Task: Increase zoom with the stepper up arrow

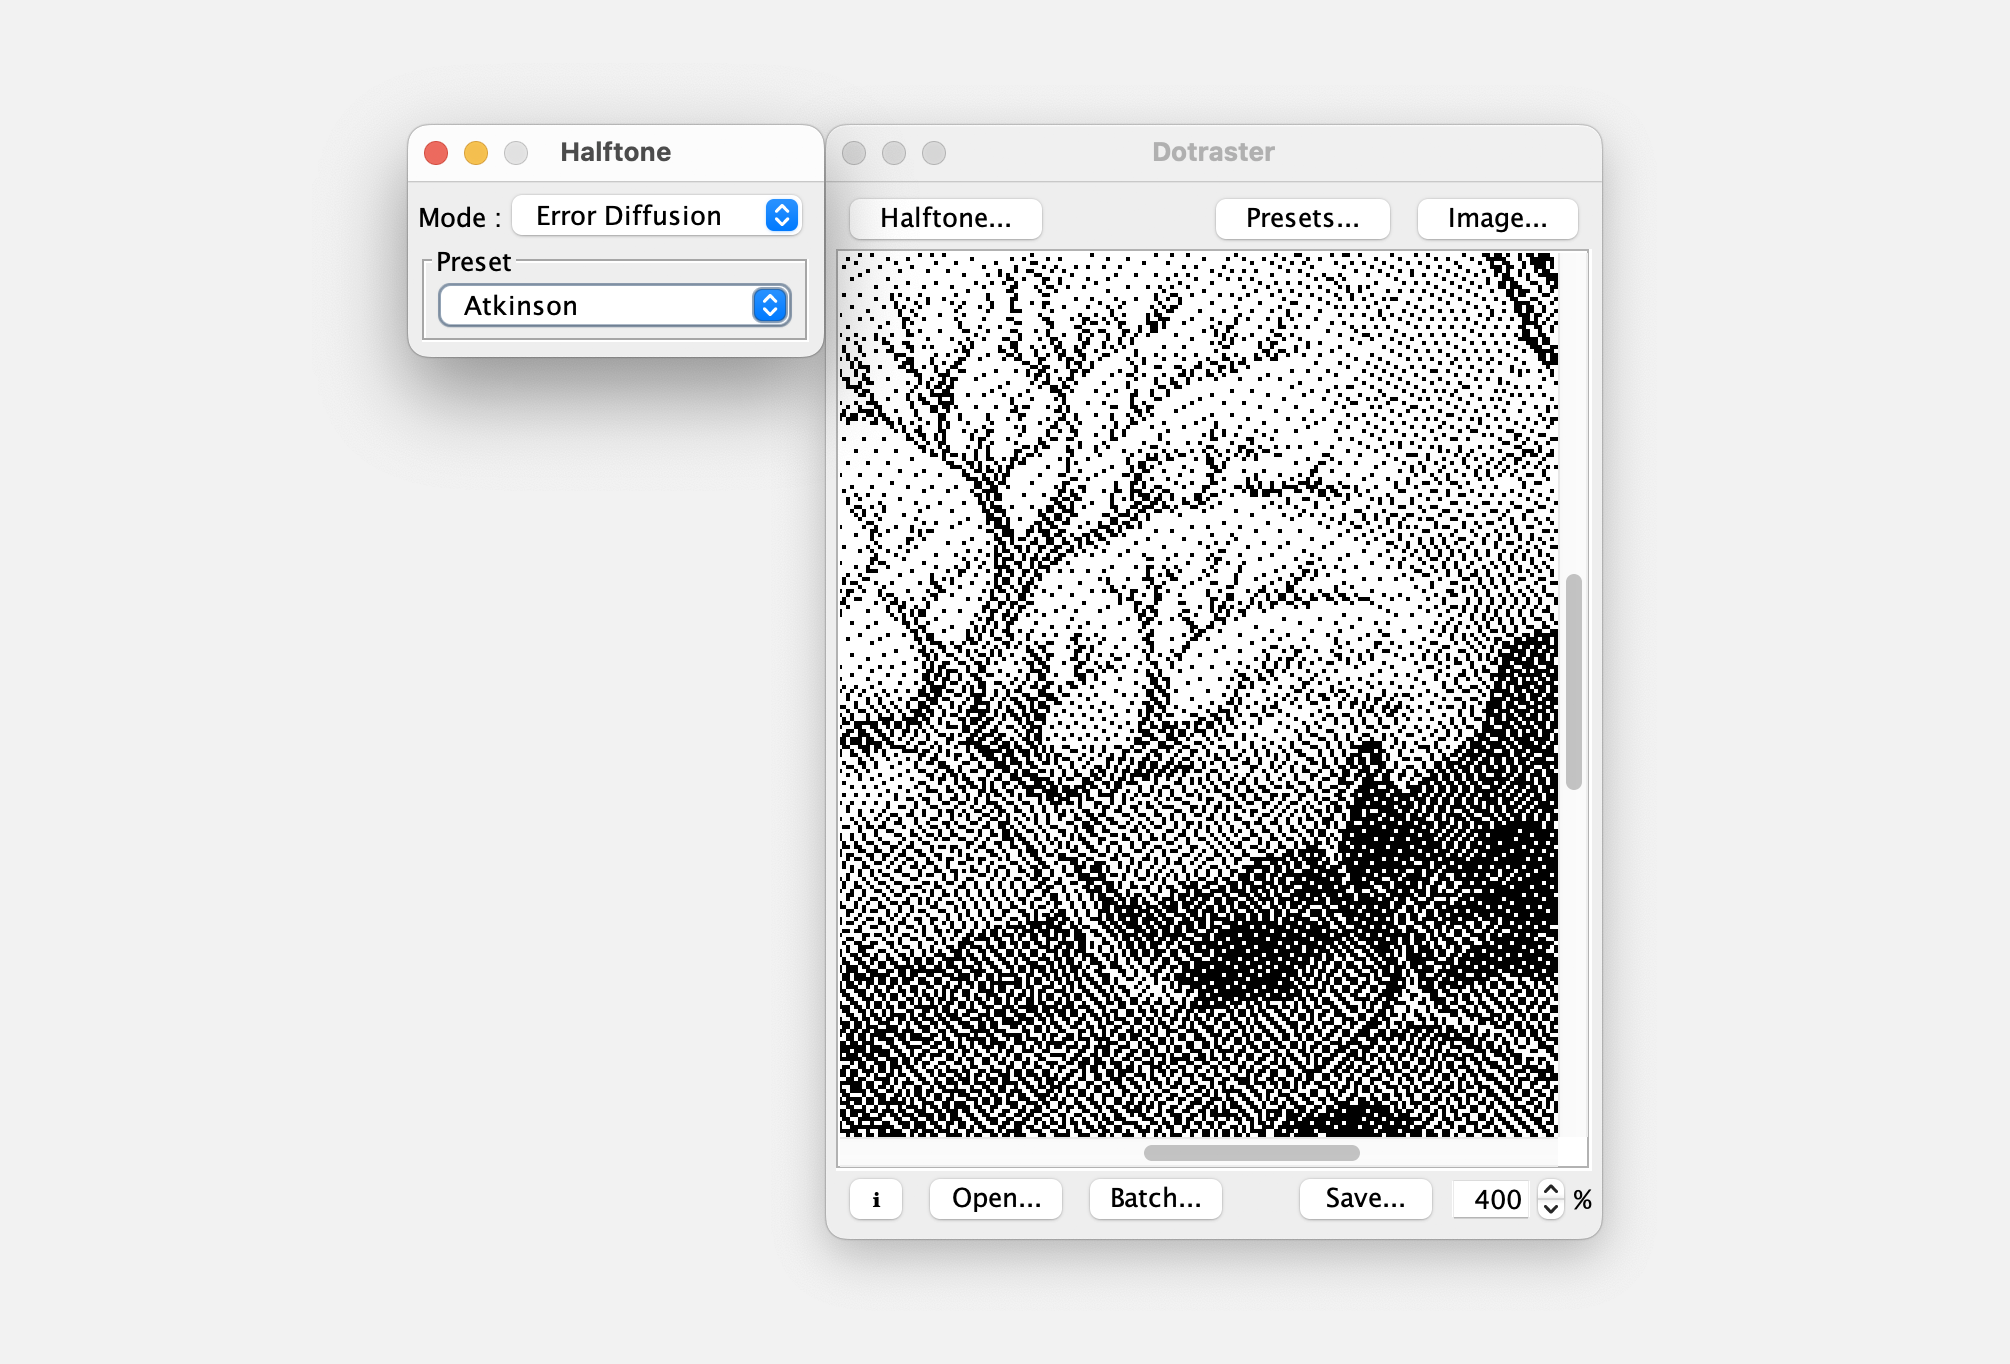Action: [x=1551, y=1189]
